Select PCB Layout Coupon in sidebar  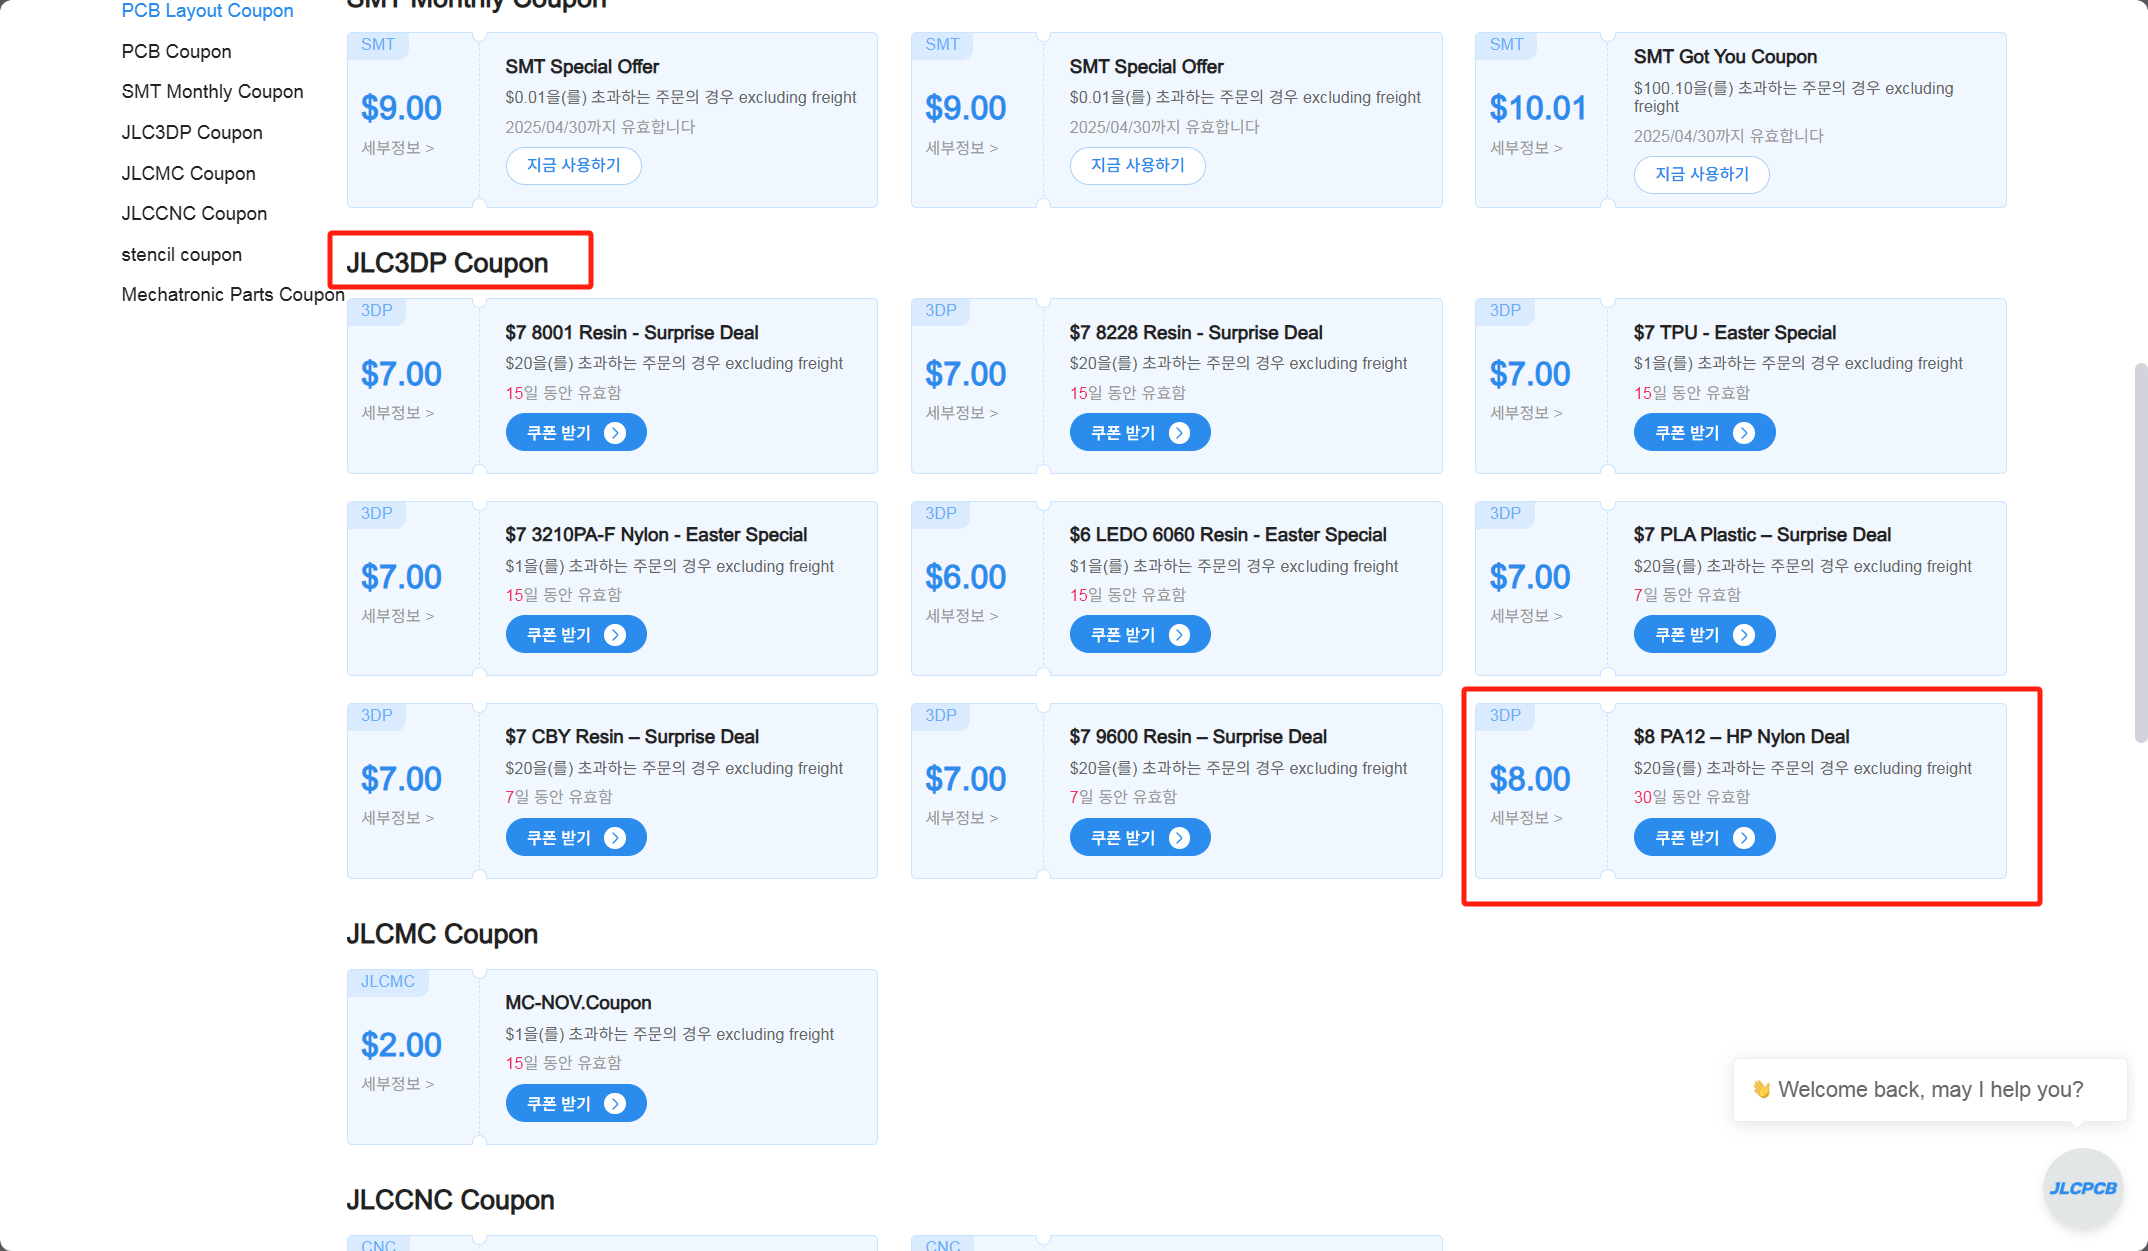(x=207, y=11)
